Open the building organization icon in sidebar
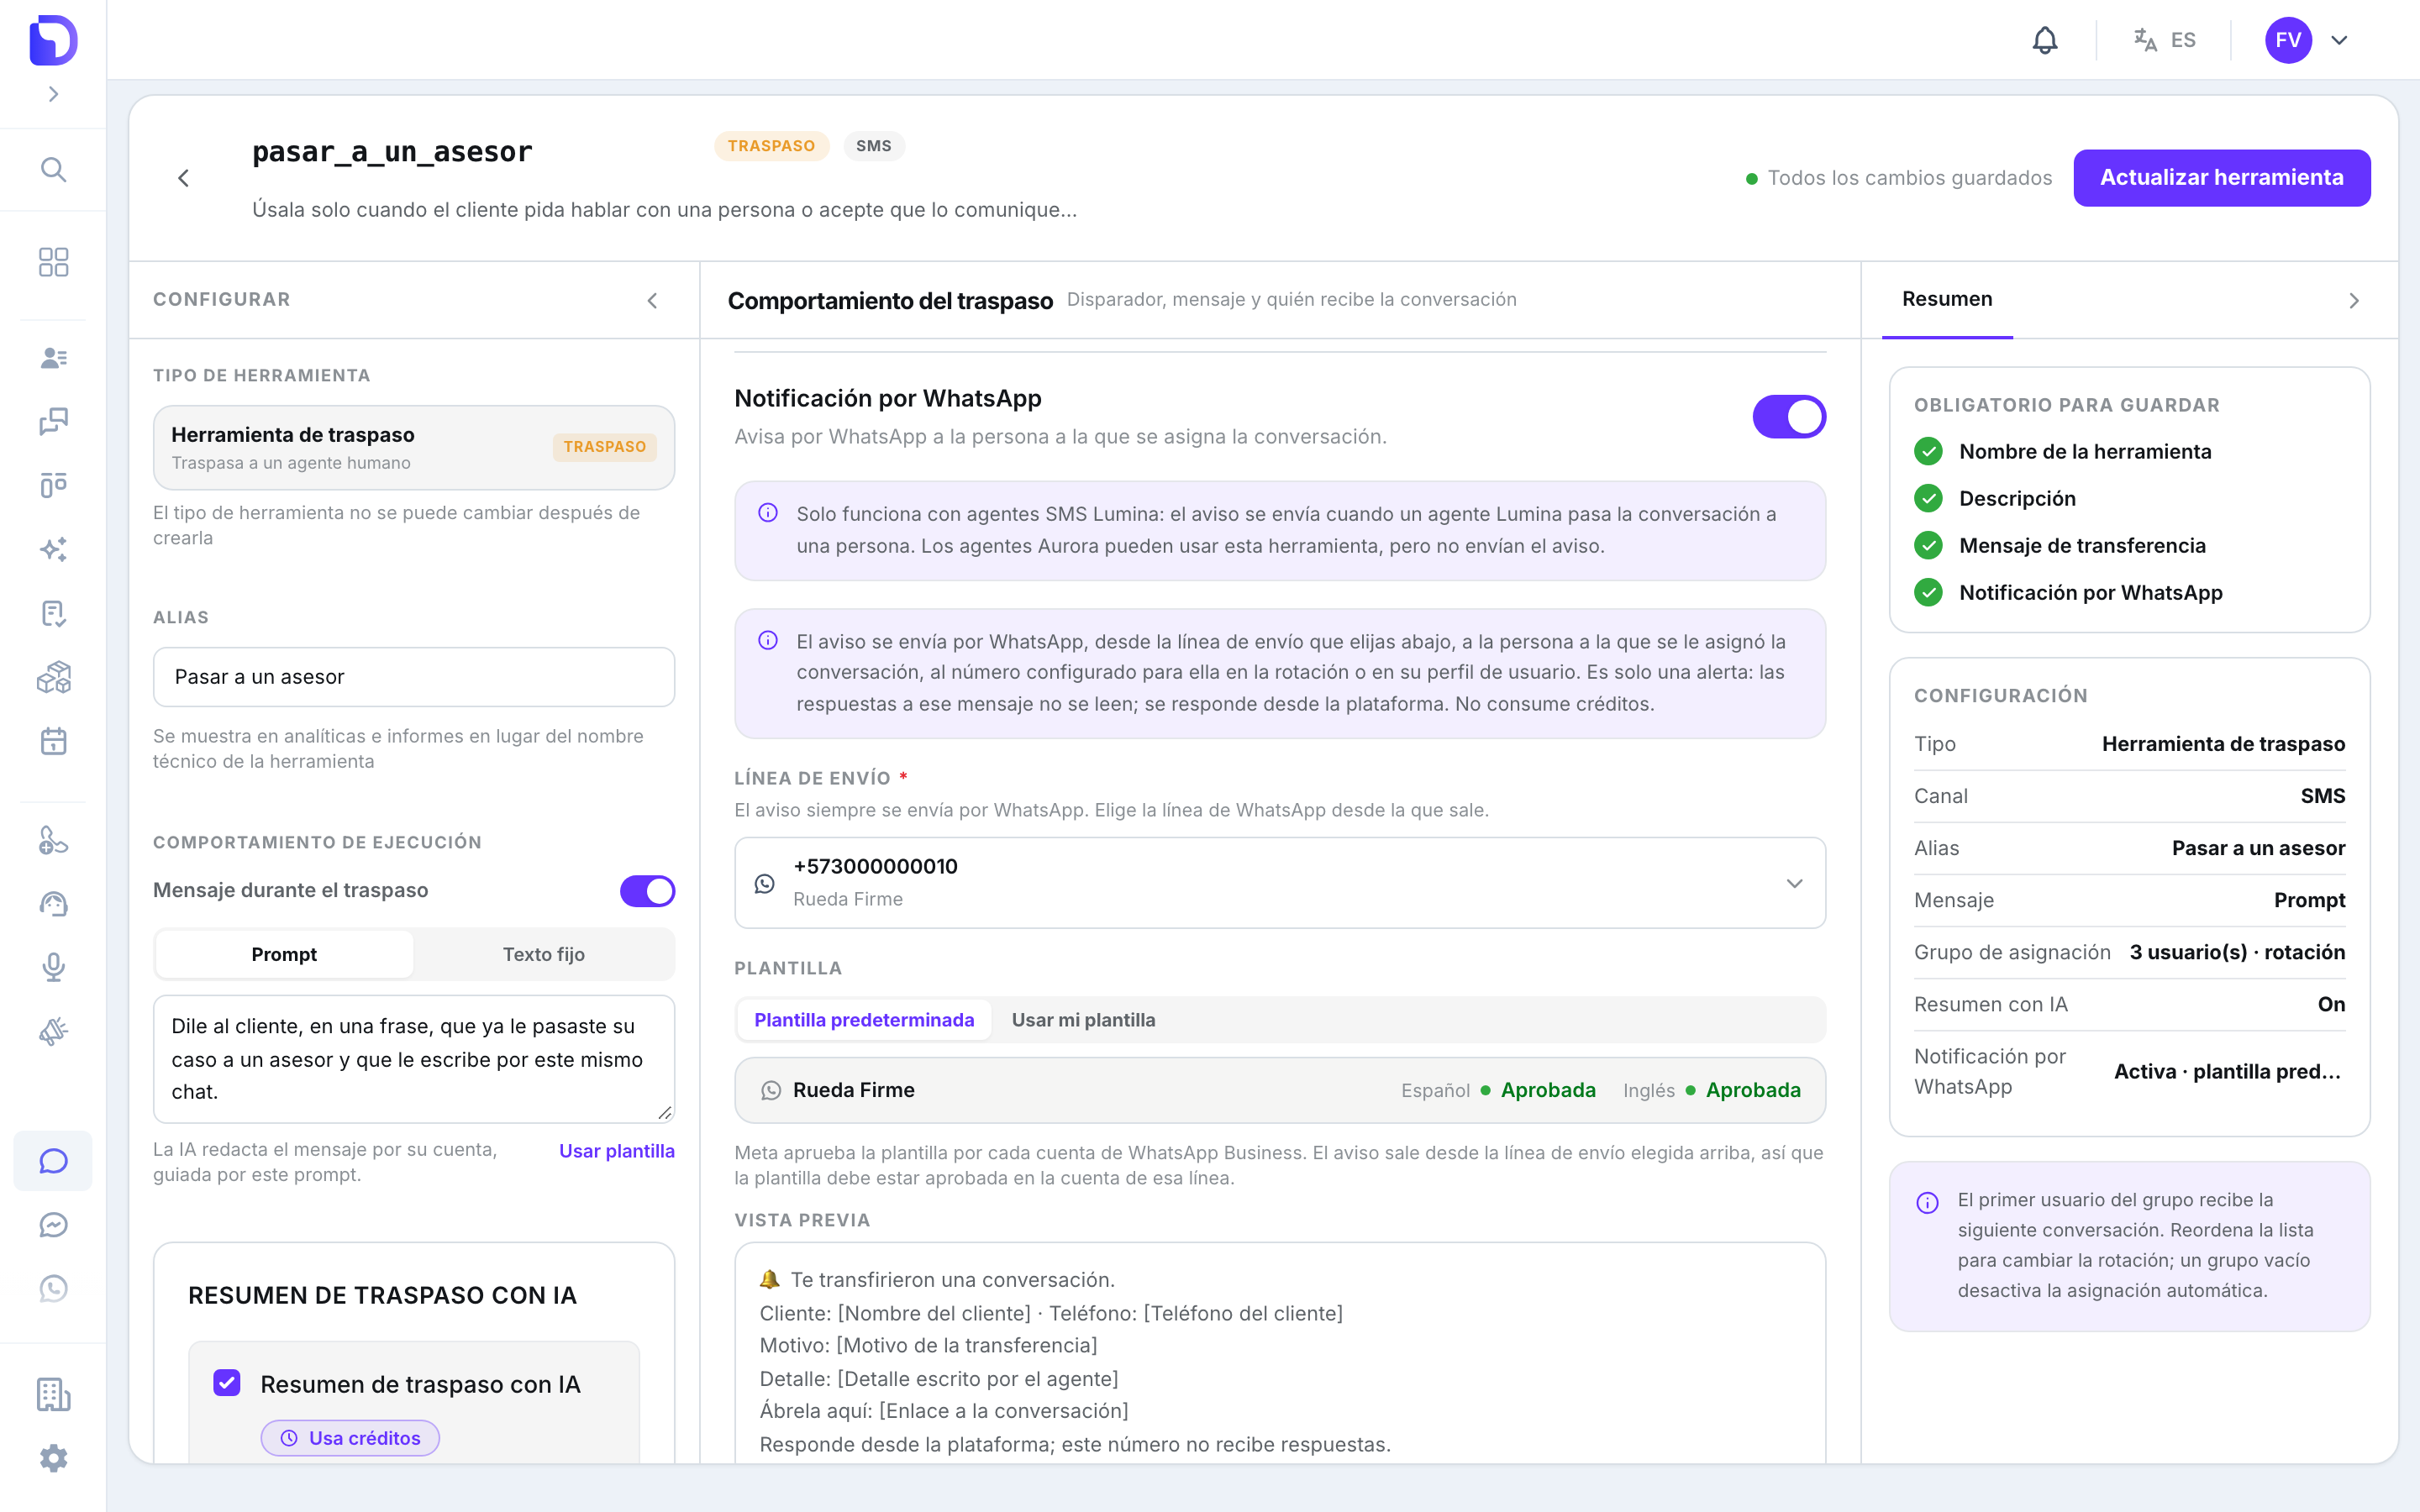 (x=53, y=1394)
